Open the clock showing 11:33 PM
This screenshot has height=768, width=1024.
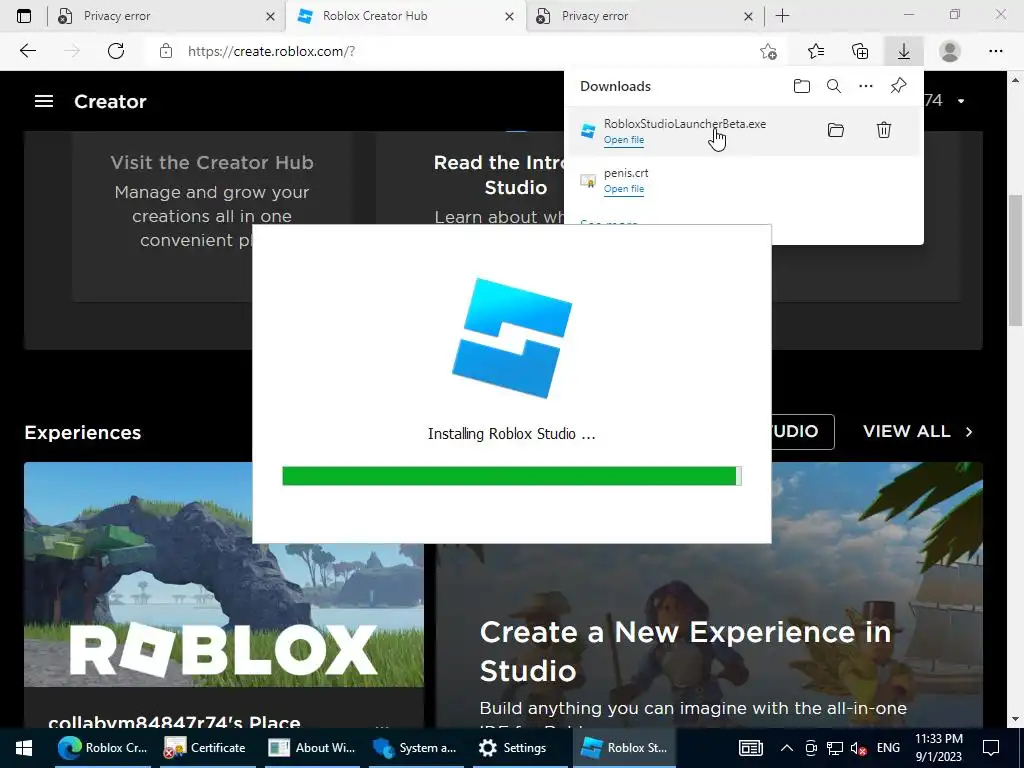(x=938, y=748)
